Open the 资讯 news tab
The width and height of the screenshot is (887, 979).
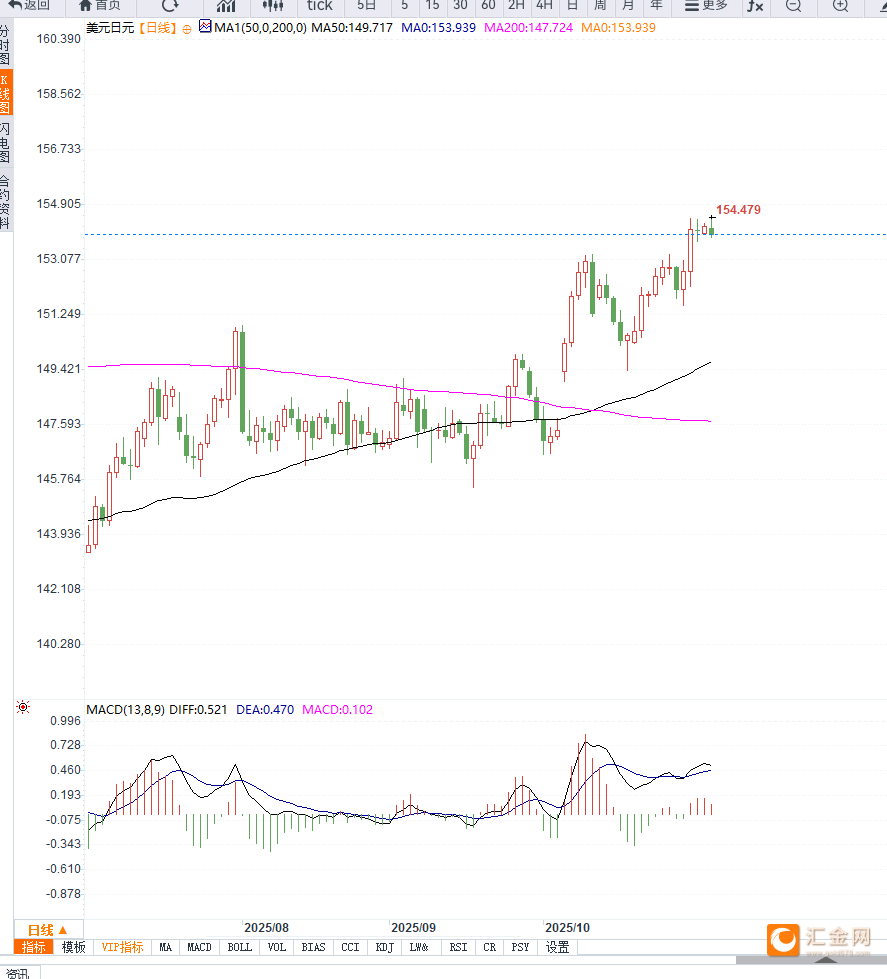point(19,973)
